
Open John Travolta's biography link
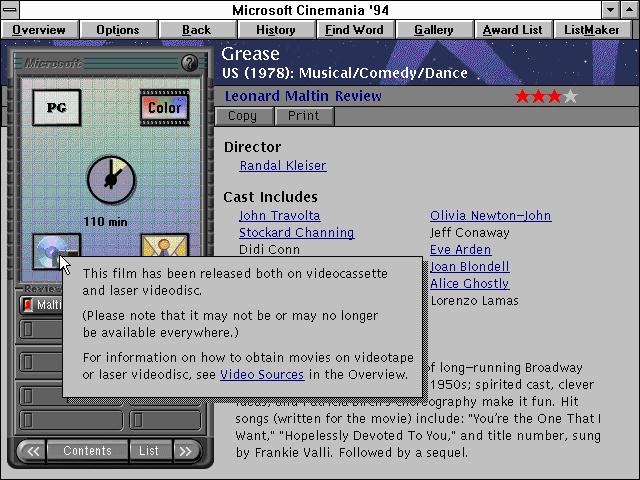click(x=280, y=216)
